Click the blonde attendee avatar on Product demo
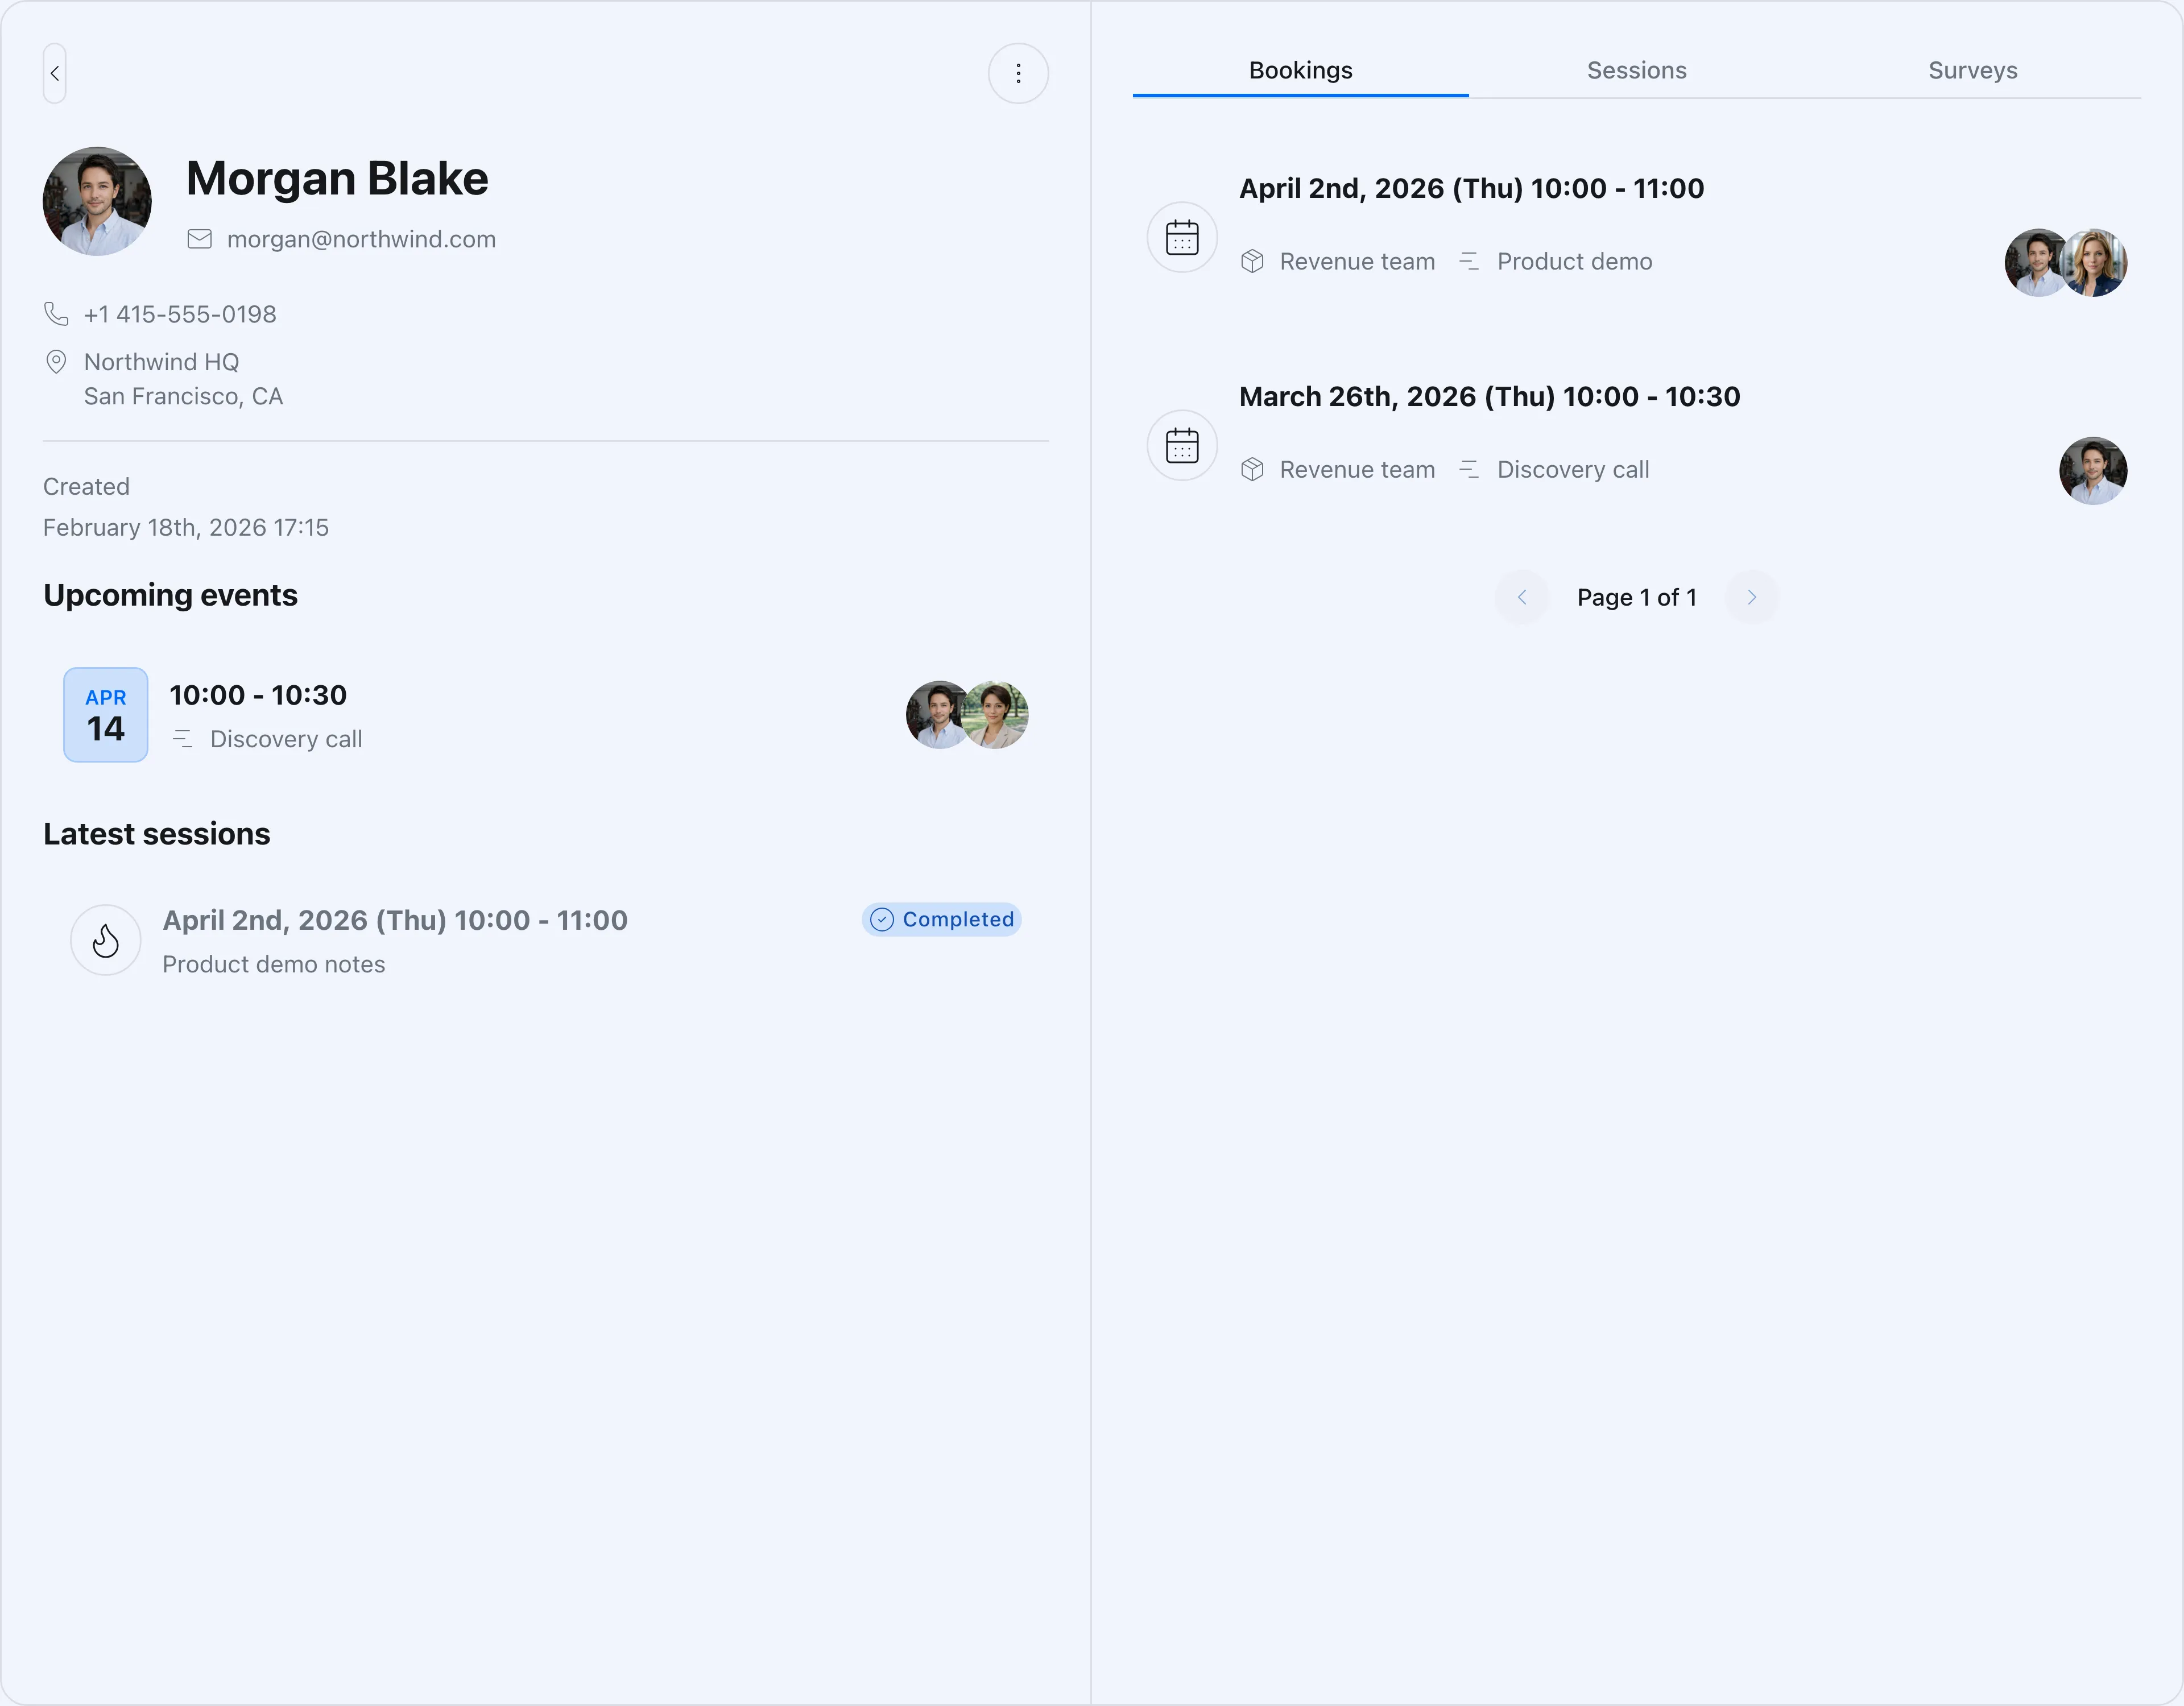This screenshot has width=2184, height=1706. [x=2095, y=263]
